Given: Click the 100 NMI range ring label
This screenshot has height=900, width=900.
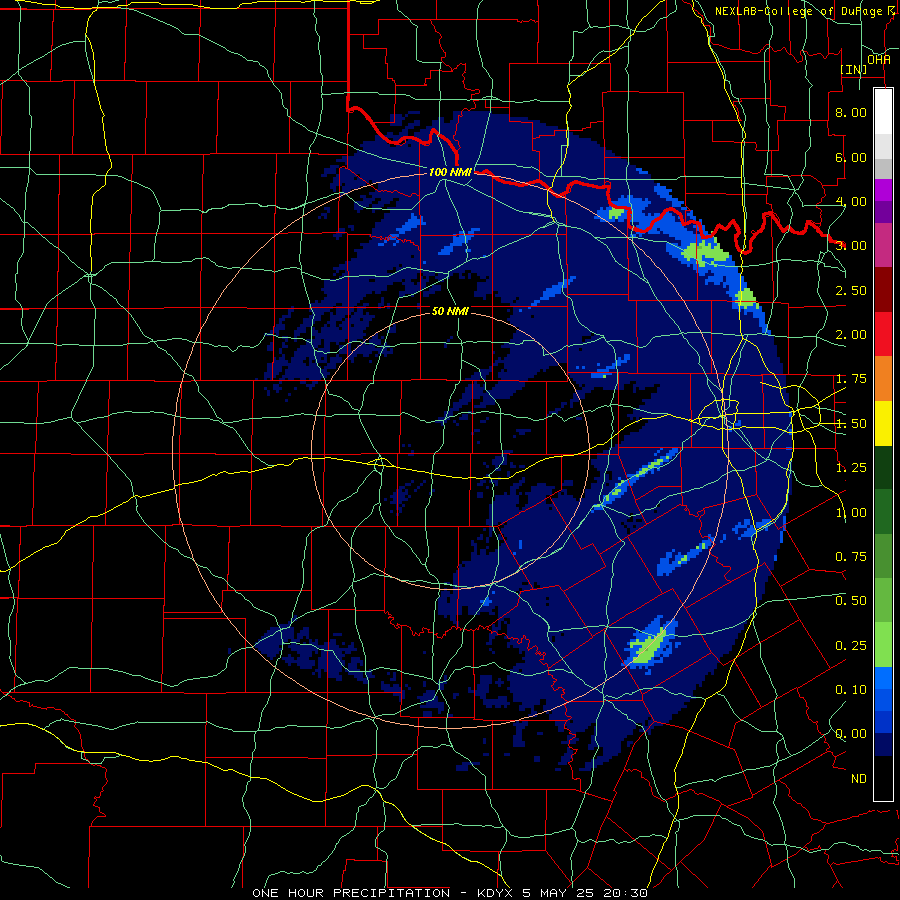Looking at the screenshot, I should 450,172.
